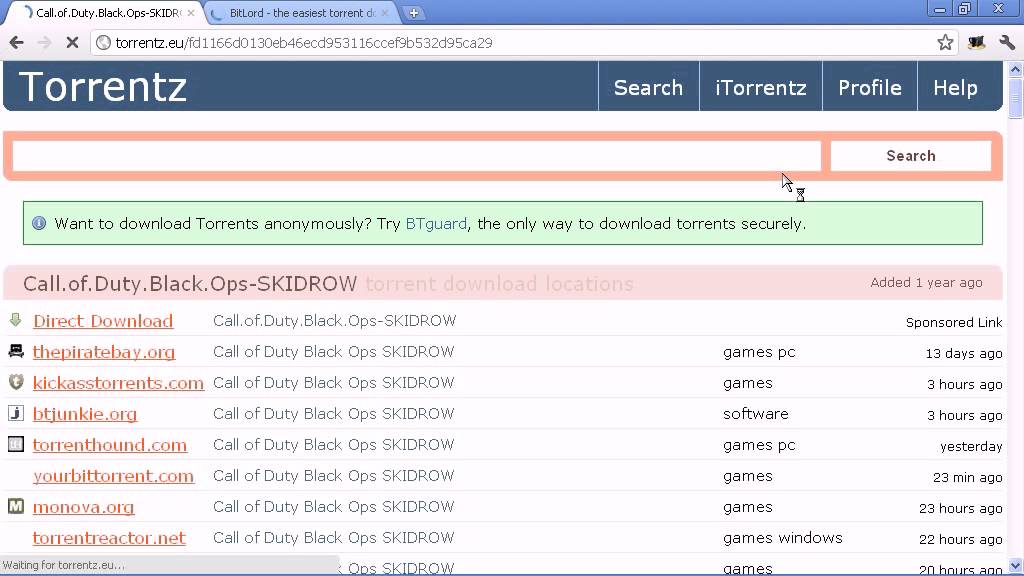
Task: Click the torrenthound.com site icon
Action: click(16, 444)
